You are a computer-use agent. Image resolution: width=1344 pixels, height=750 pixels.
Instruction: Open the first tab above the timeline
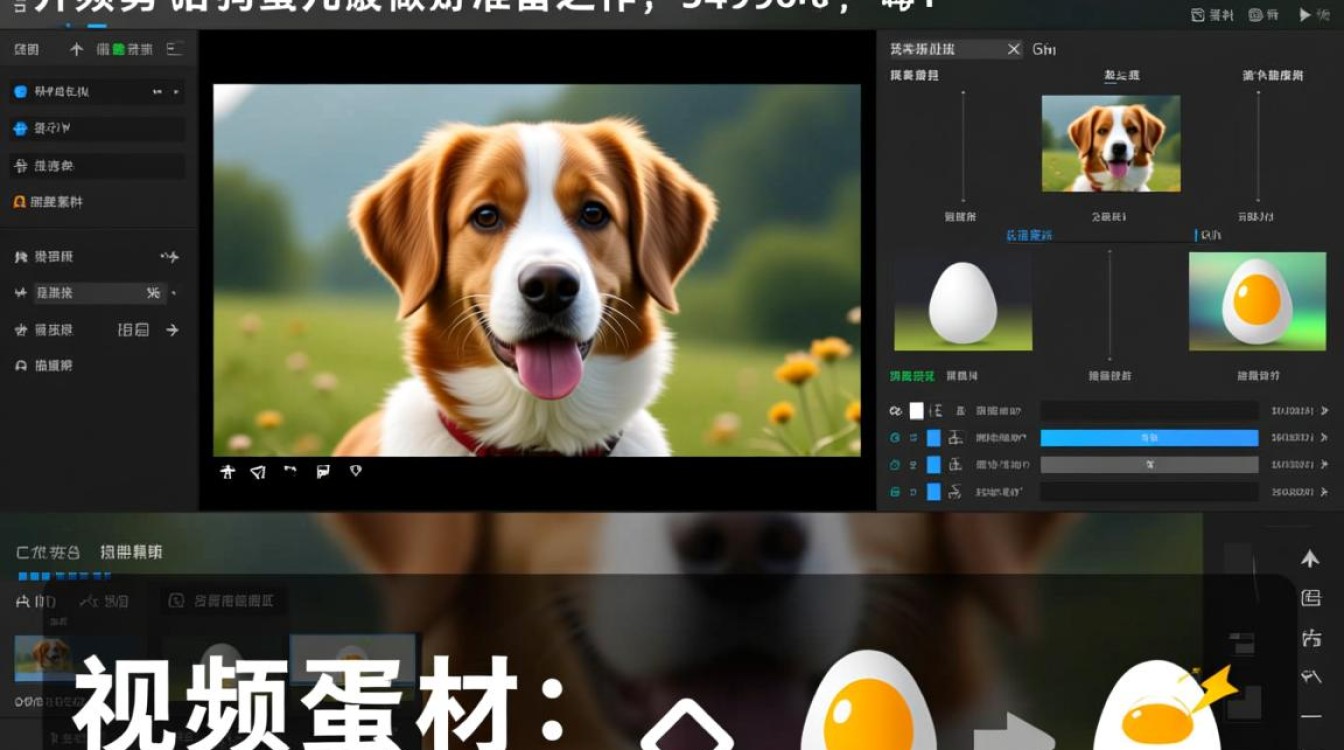coord(47,552)
